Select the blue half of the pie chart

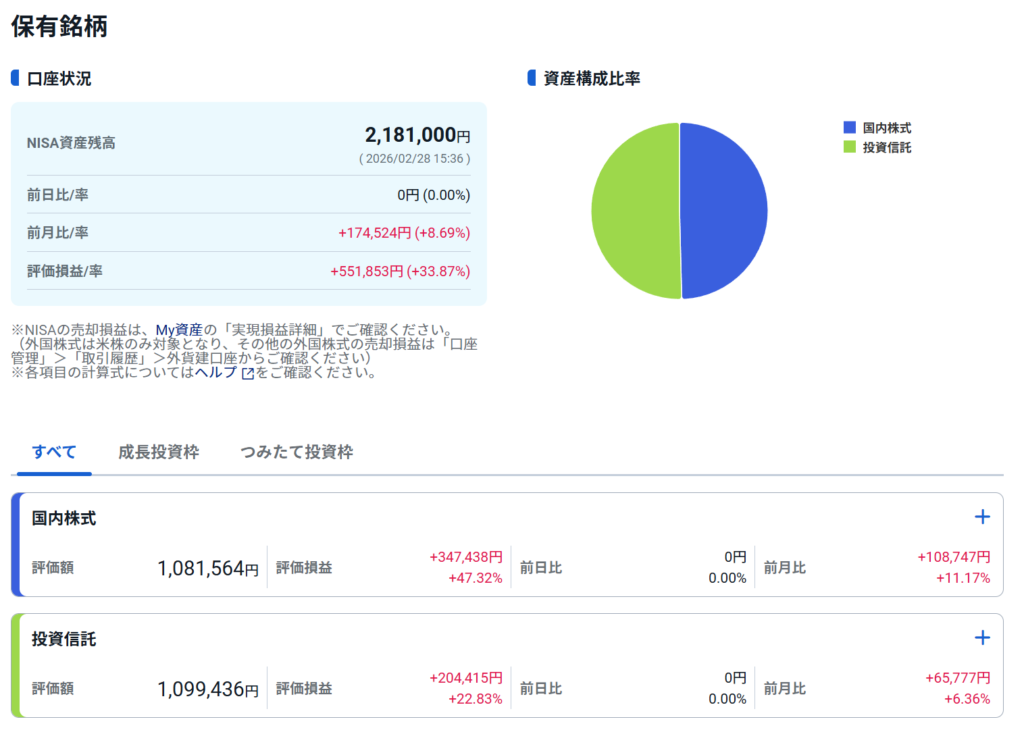point(724,210)
